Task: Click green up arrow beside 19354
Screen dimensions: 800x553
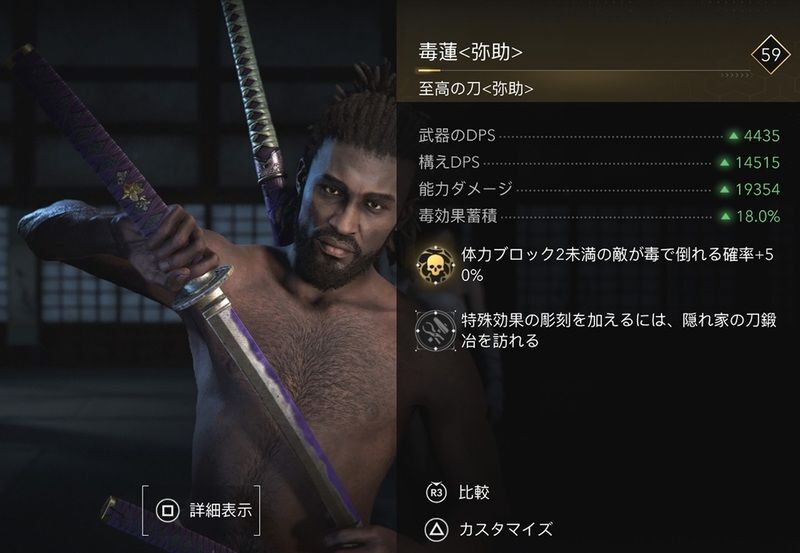Action: click(724, 189)
